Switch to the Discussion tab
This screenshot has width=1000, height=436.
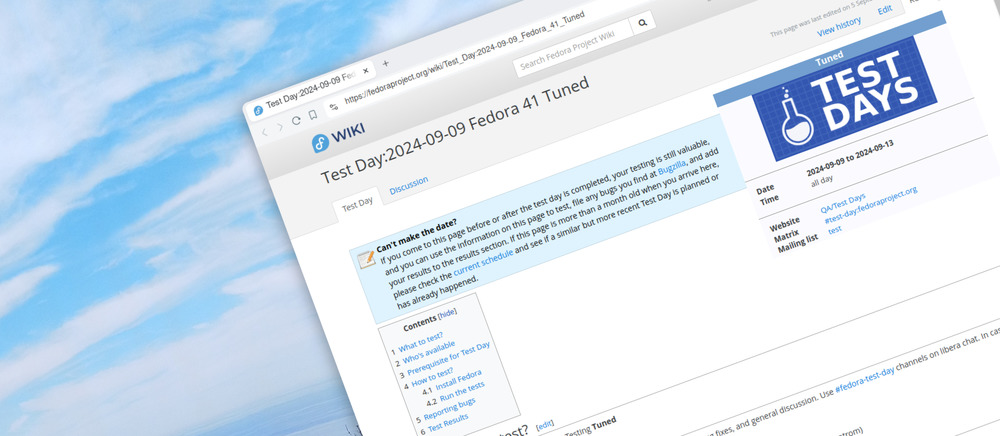tap(408, 182)
